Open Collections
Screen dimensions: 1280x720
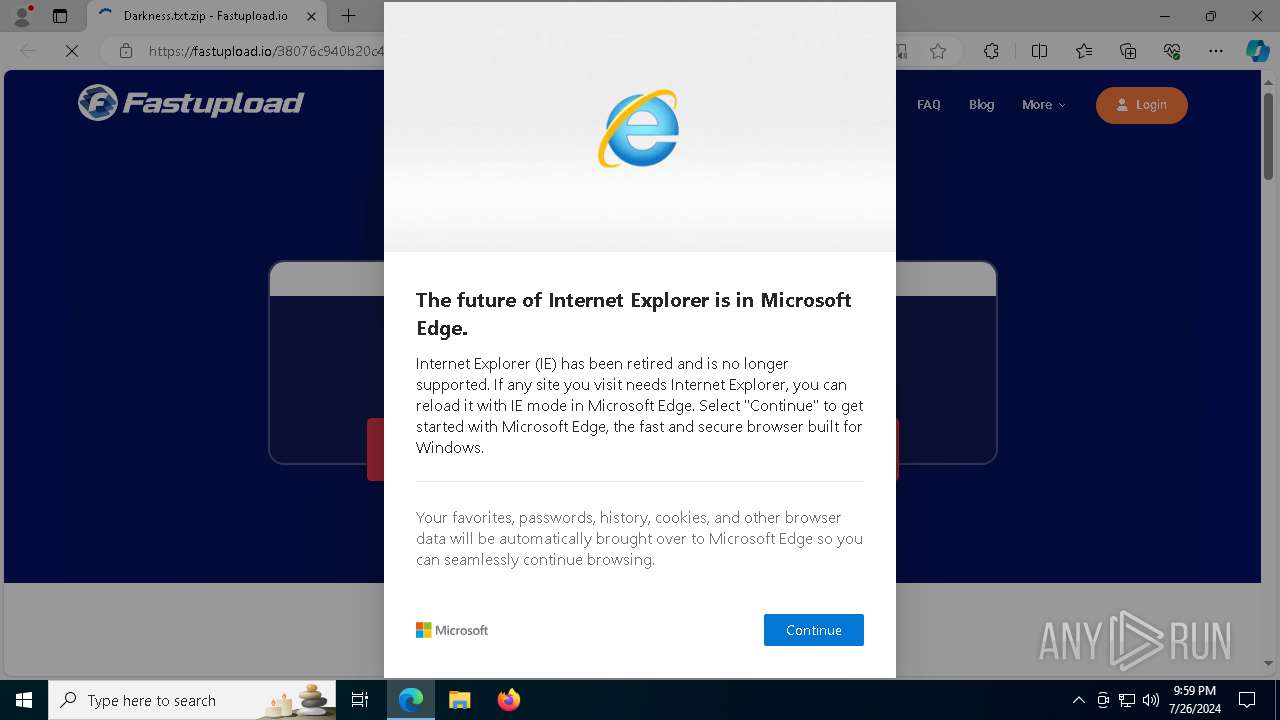pyautogui.click(x=1128, y=51)
